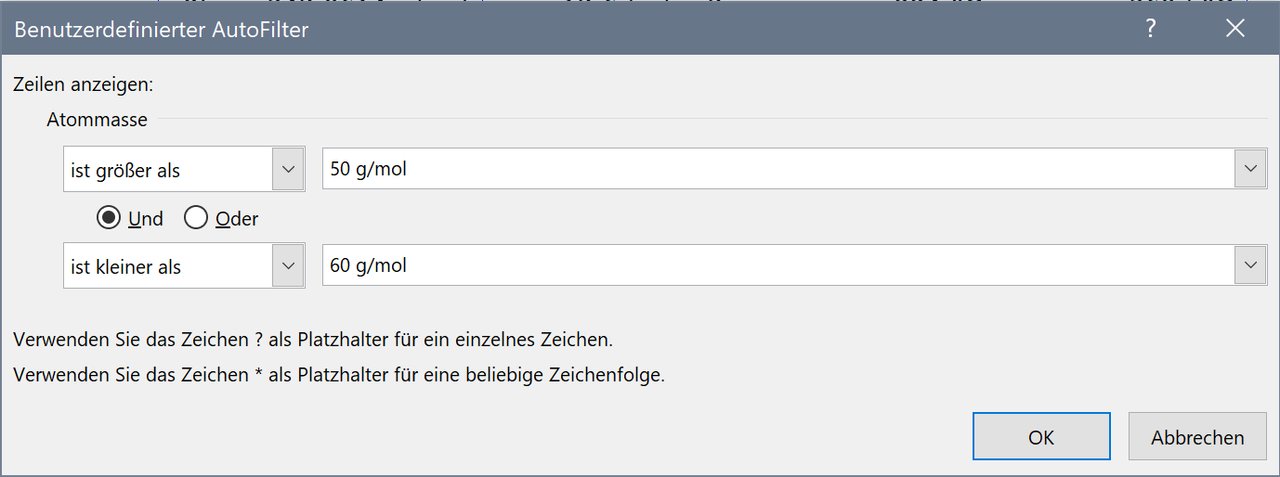Open the dialog help question mark
The width and height of the screenshot is (1280, 477).
click(x=1152, y=29)
